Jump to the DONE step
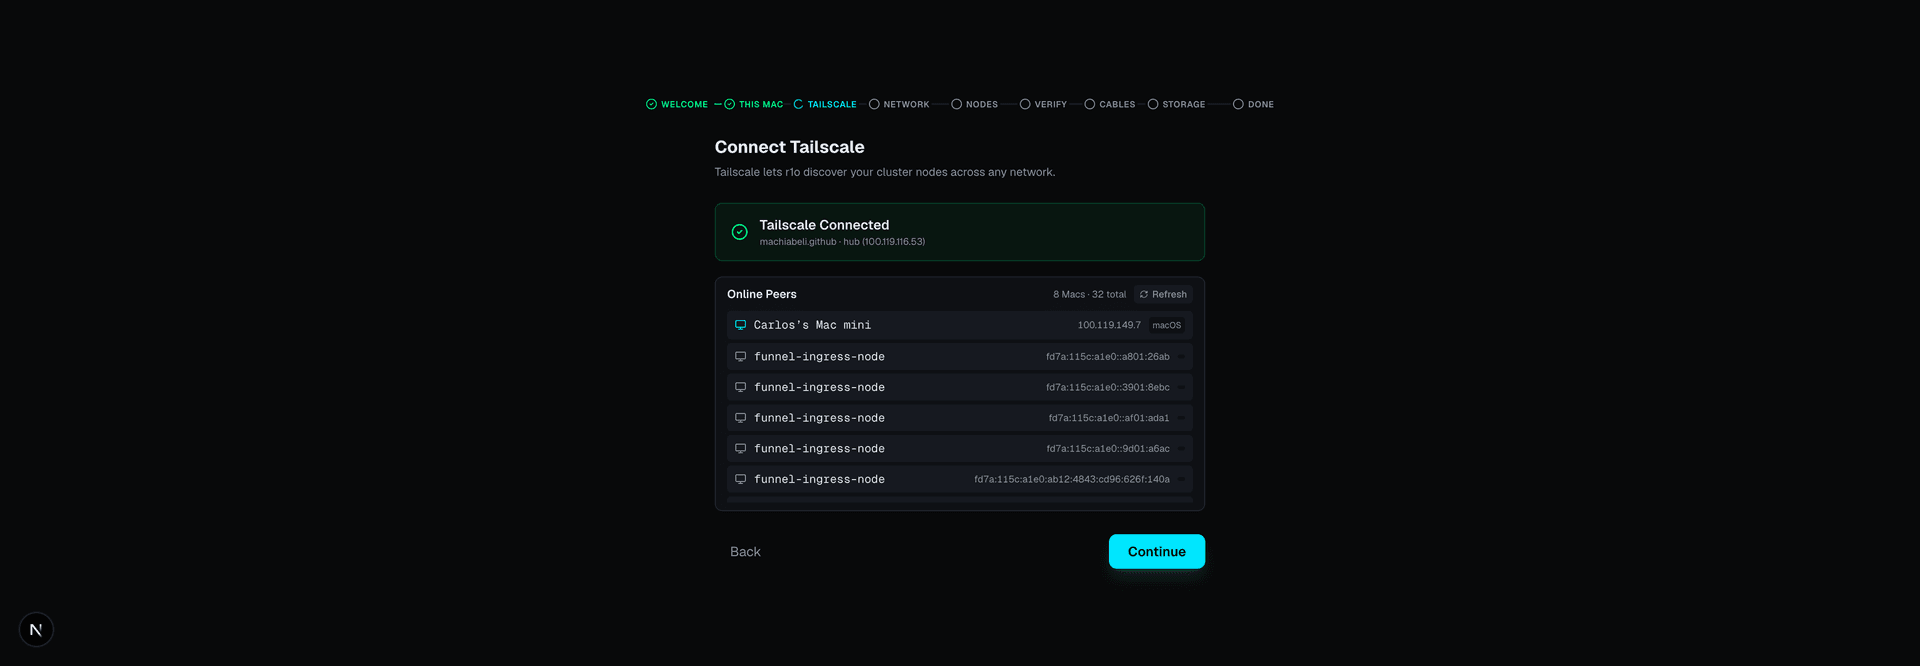This screenshot has height=666, width=1920. [1253, 104]
